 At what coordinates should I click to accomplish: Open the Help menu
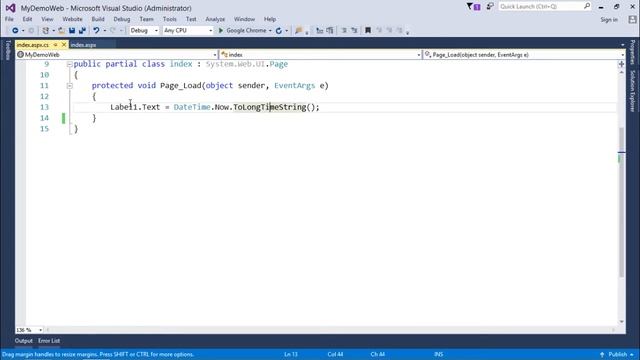[x=270, y=19]
